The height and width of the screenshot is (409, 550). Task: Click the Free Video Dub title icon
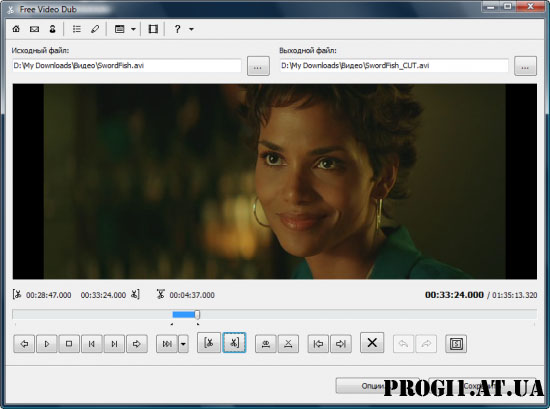11,9
